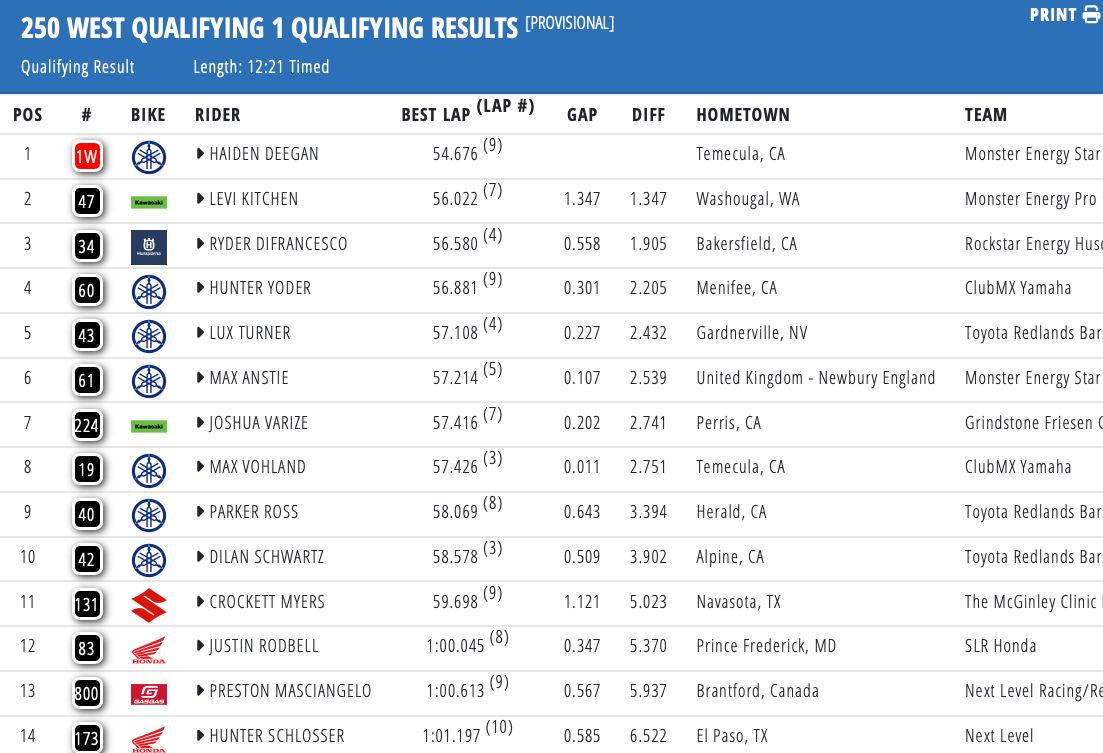Click Crockett Myers' Suzuki bike logo
This screenshot has height=753, width=1103.
point(149,604)
